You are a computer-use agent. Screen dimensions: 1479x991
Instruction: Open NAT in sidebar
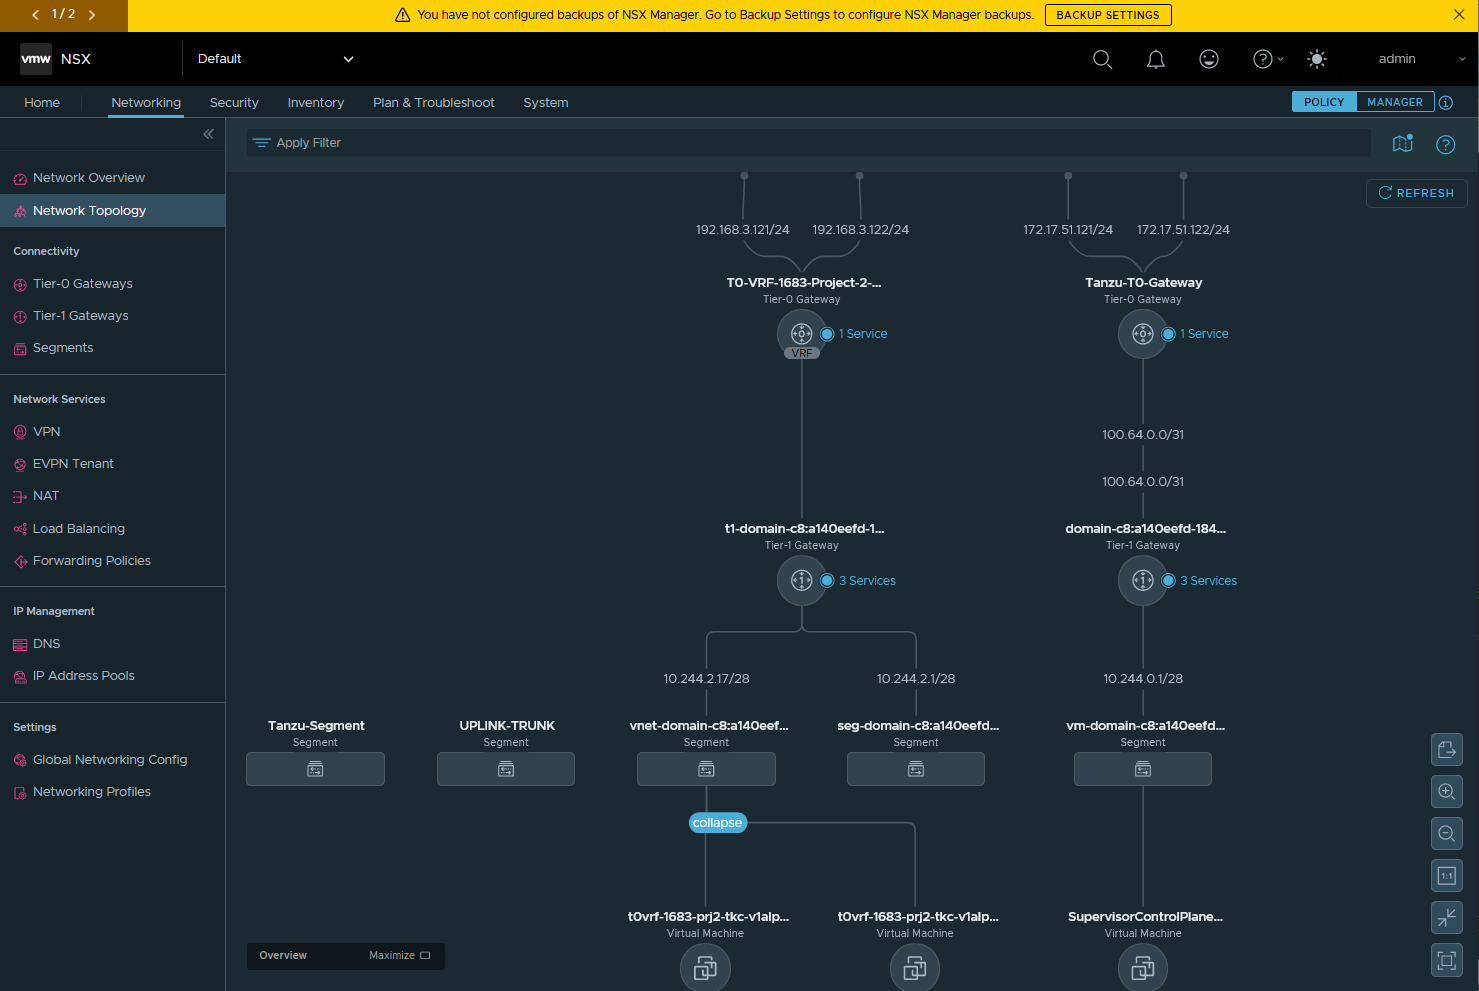click(x=46, y=496)
